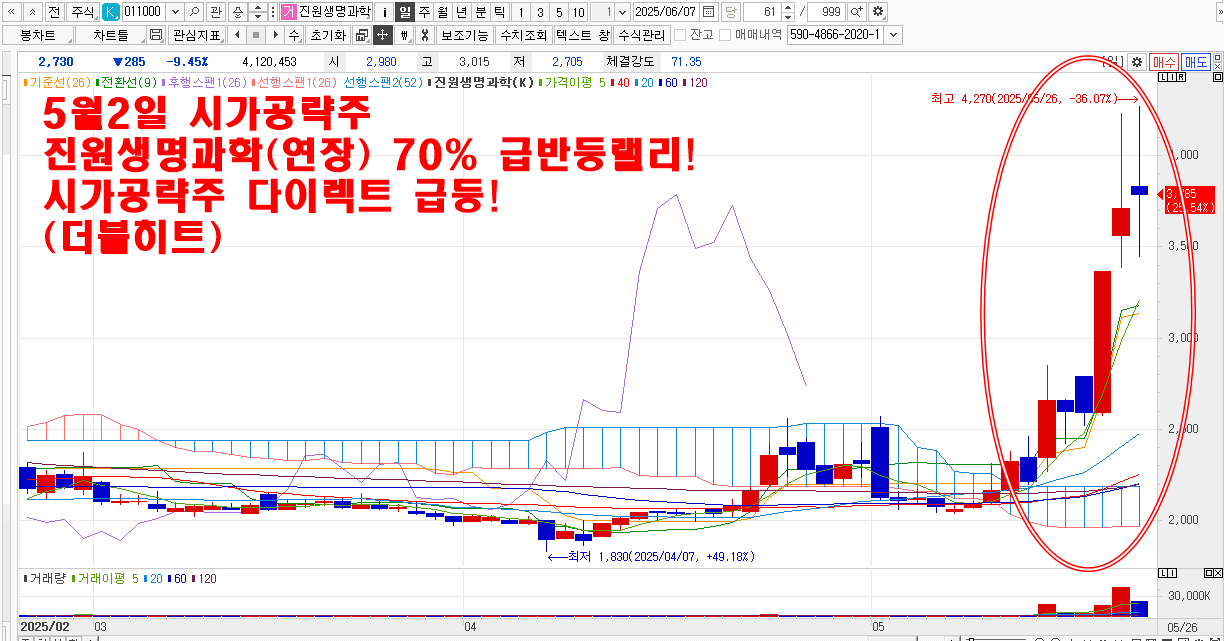
Task: Click the pink 거 badge icon
Action: point(288,12)
